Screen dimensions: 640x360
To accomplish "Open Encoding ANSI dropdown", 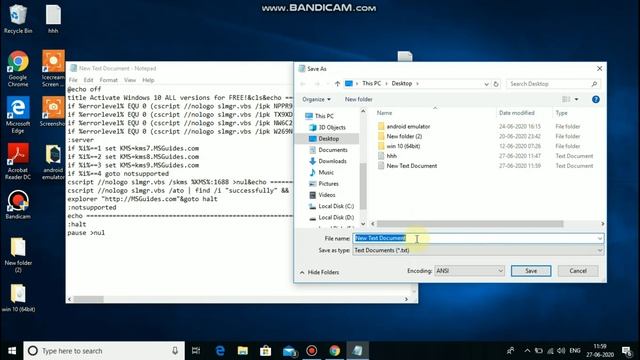I will pyautogui.click(x=469, y=271).
